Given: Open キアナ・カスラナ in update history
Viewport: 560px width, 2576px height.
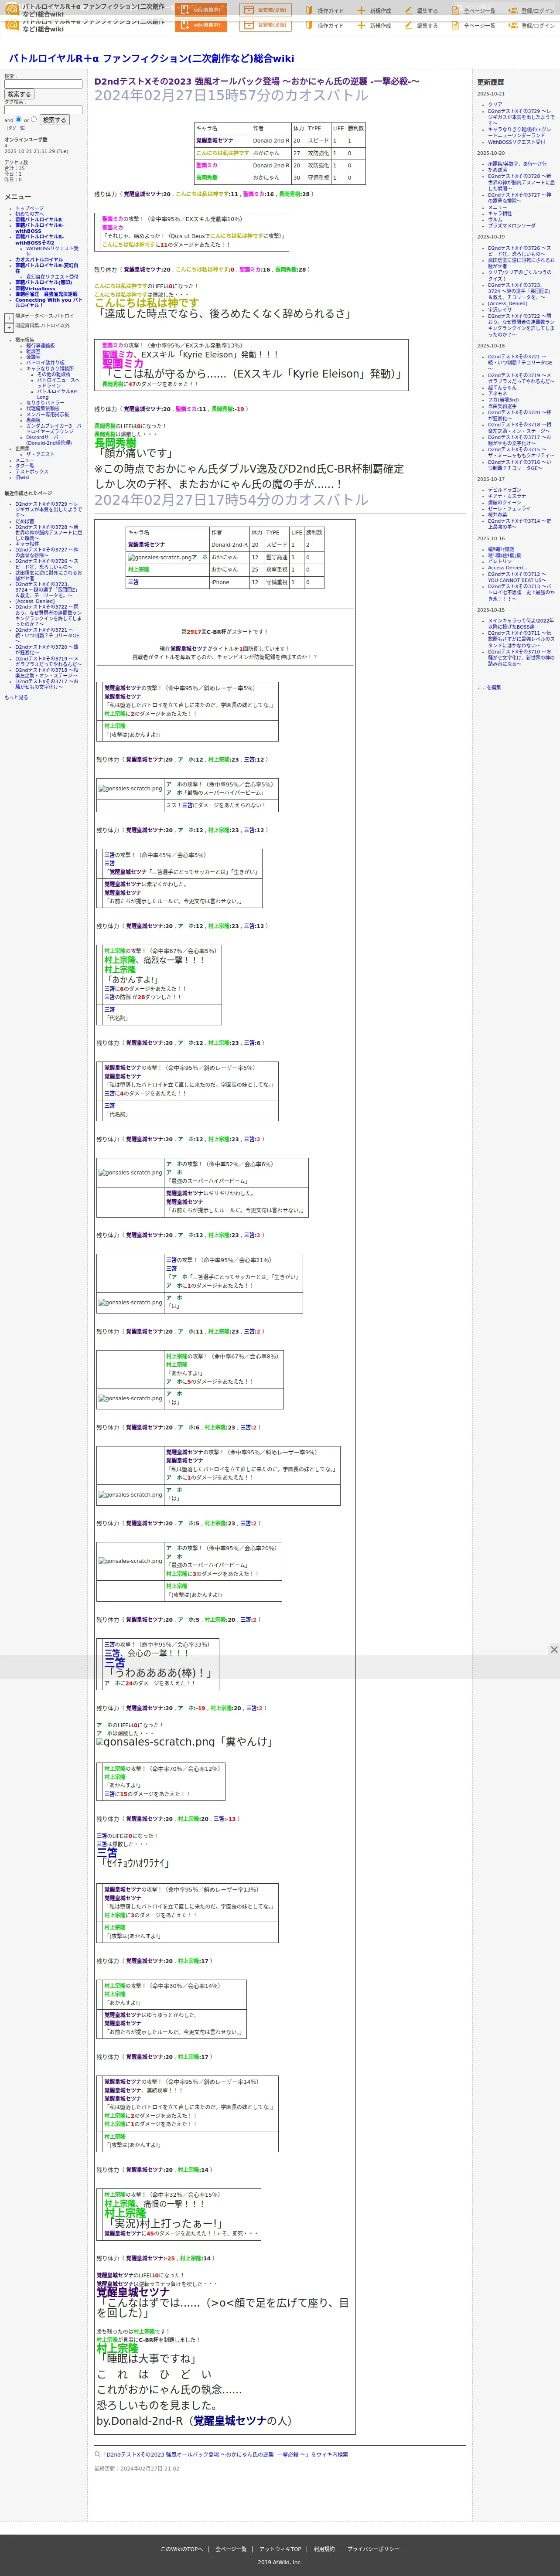Looking at the screenshot, I should coord(506,496).
